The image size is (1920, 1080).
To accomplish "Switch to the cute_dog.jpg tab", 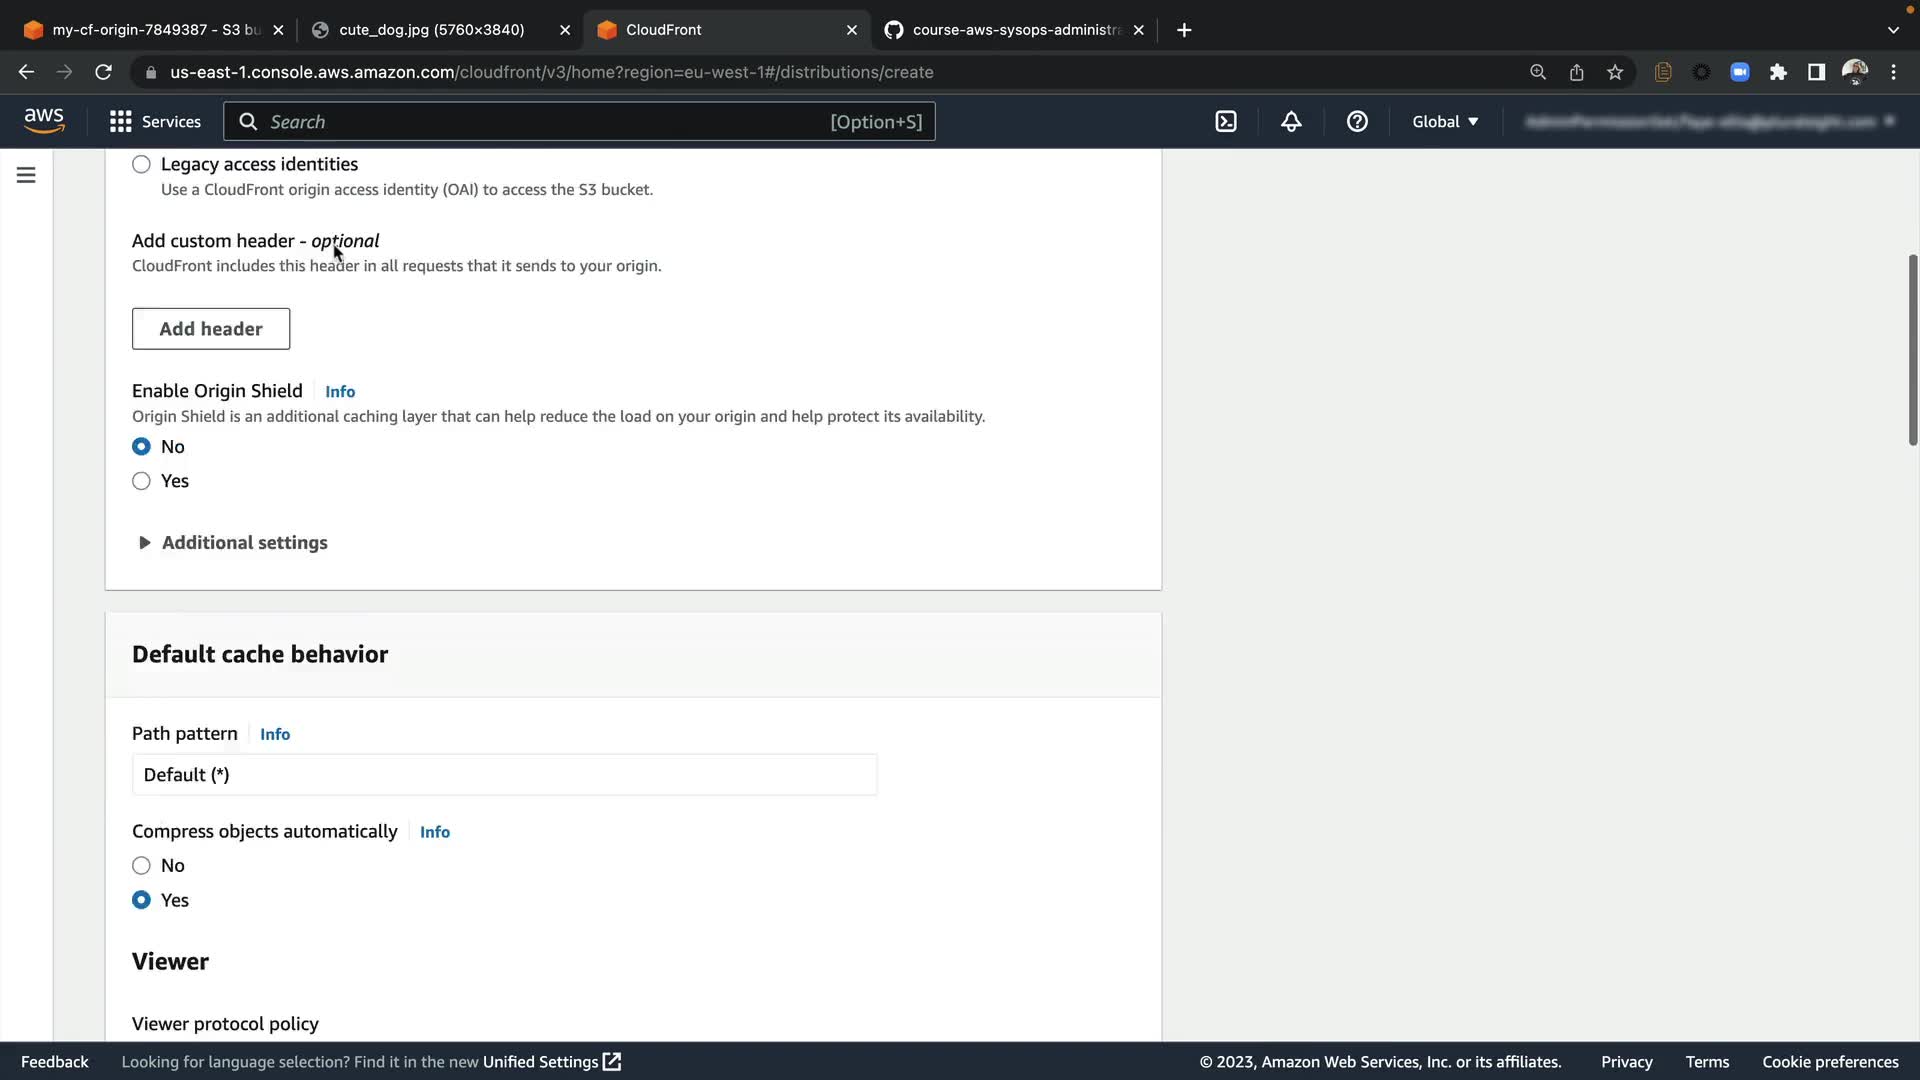I will [431, 30].
